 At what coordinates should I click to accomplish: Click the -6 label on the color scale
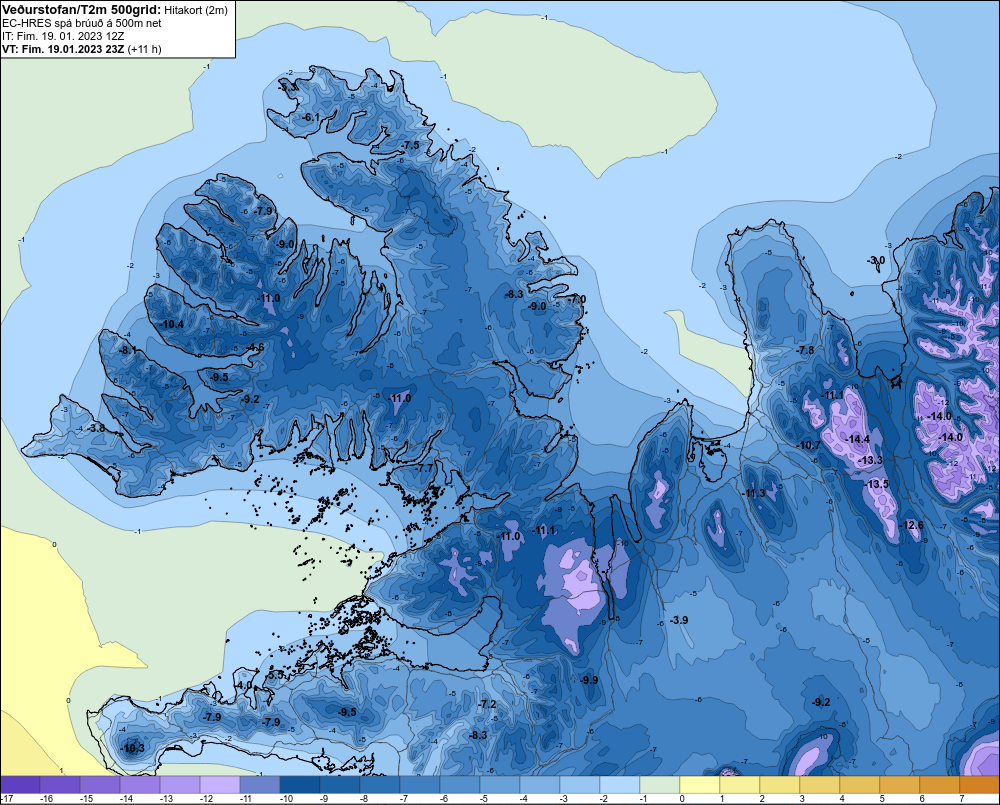point(444,799)
